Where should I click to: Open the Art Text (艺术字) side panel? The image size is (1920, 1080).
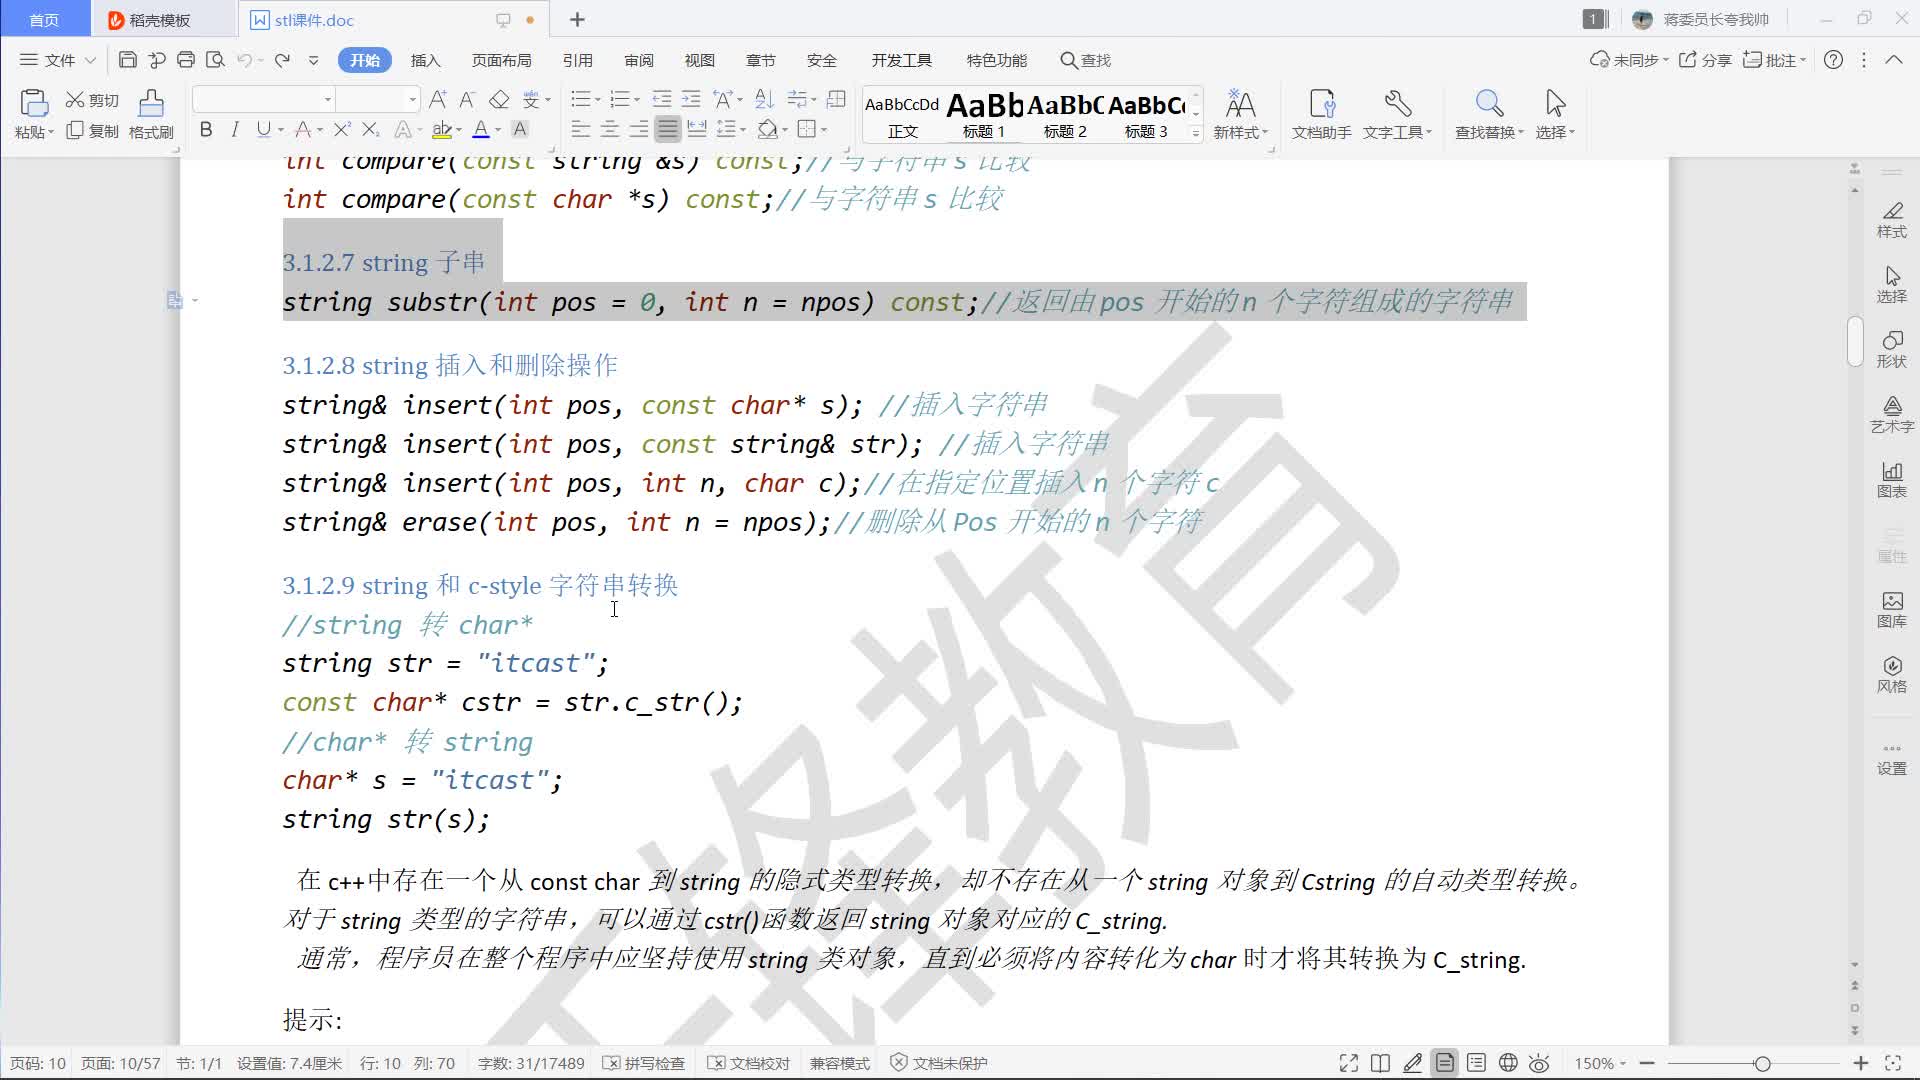pyautogui.click(x=1891, y=415)
